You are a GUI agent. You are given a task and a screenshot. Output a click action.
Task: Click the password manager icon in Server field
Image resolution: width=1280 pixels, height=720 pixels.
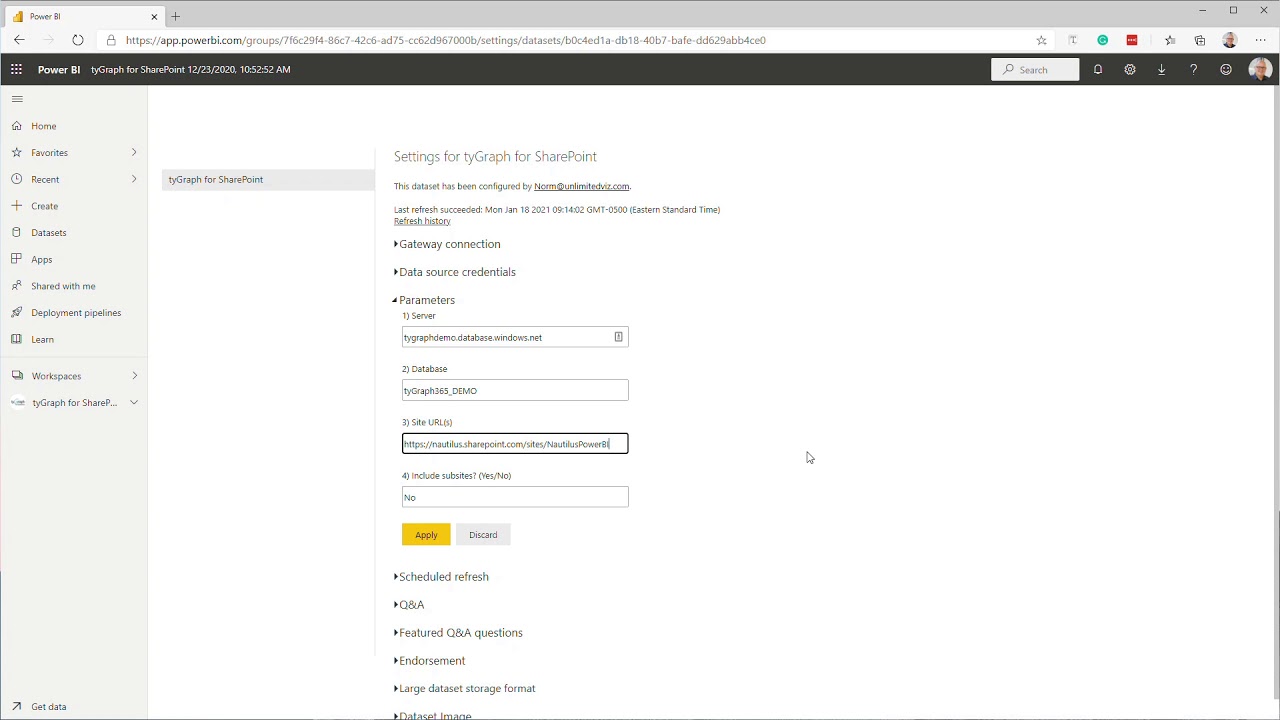618,337
